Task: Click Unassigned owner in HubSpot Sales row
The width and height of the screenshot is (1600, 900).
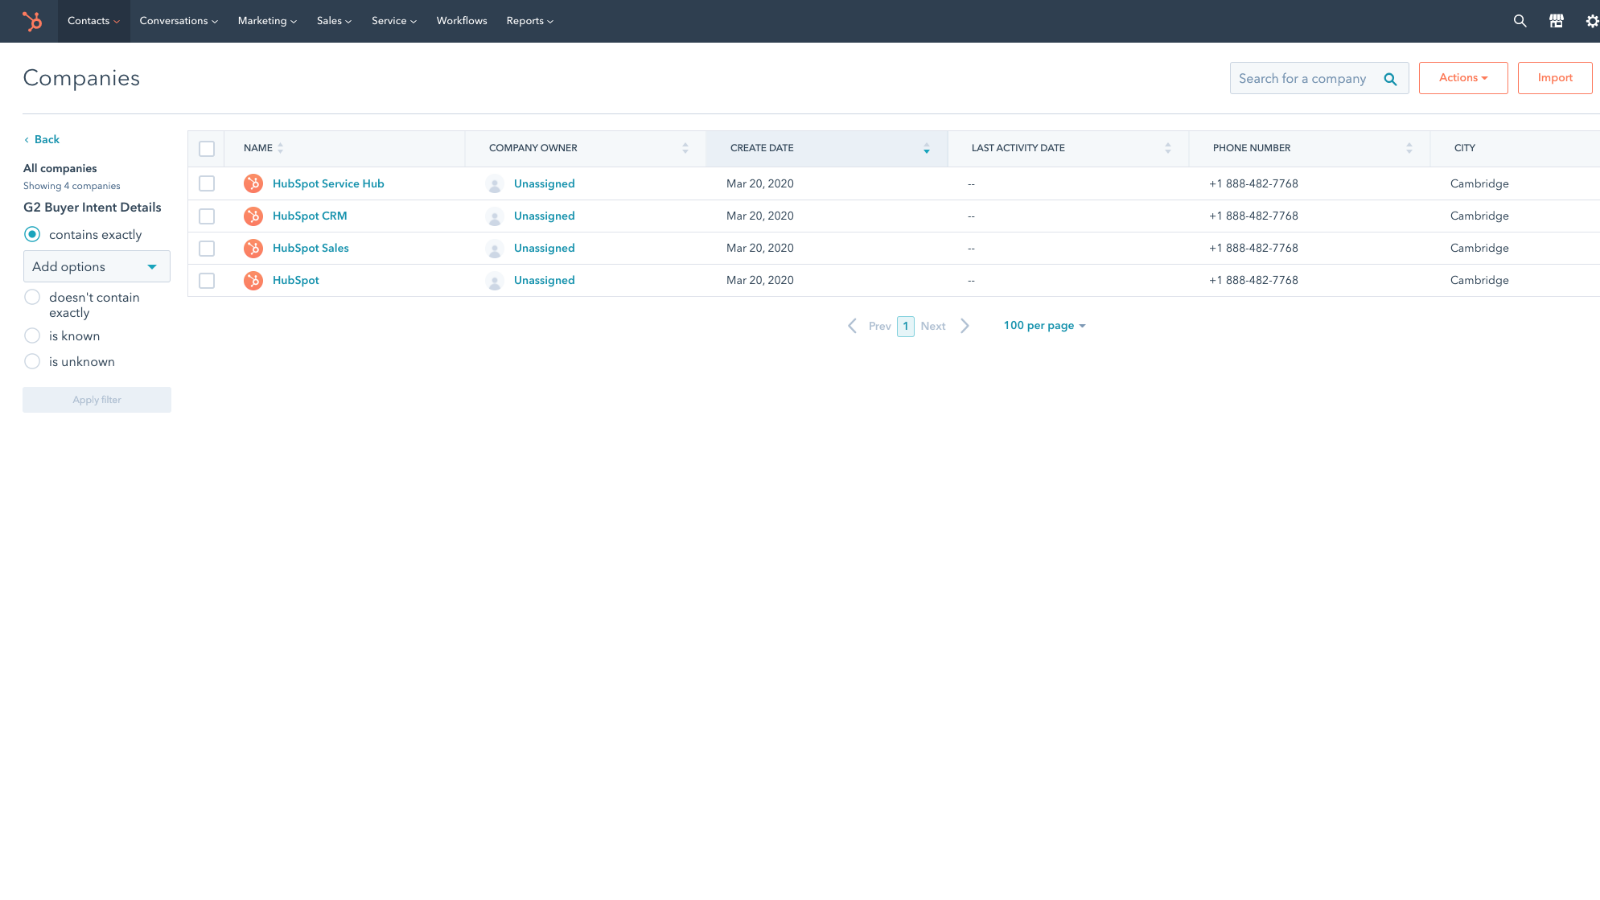Action: [544, 248]
